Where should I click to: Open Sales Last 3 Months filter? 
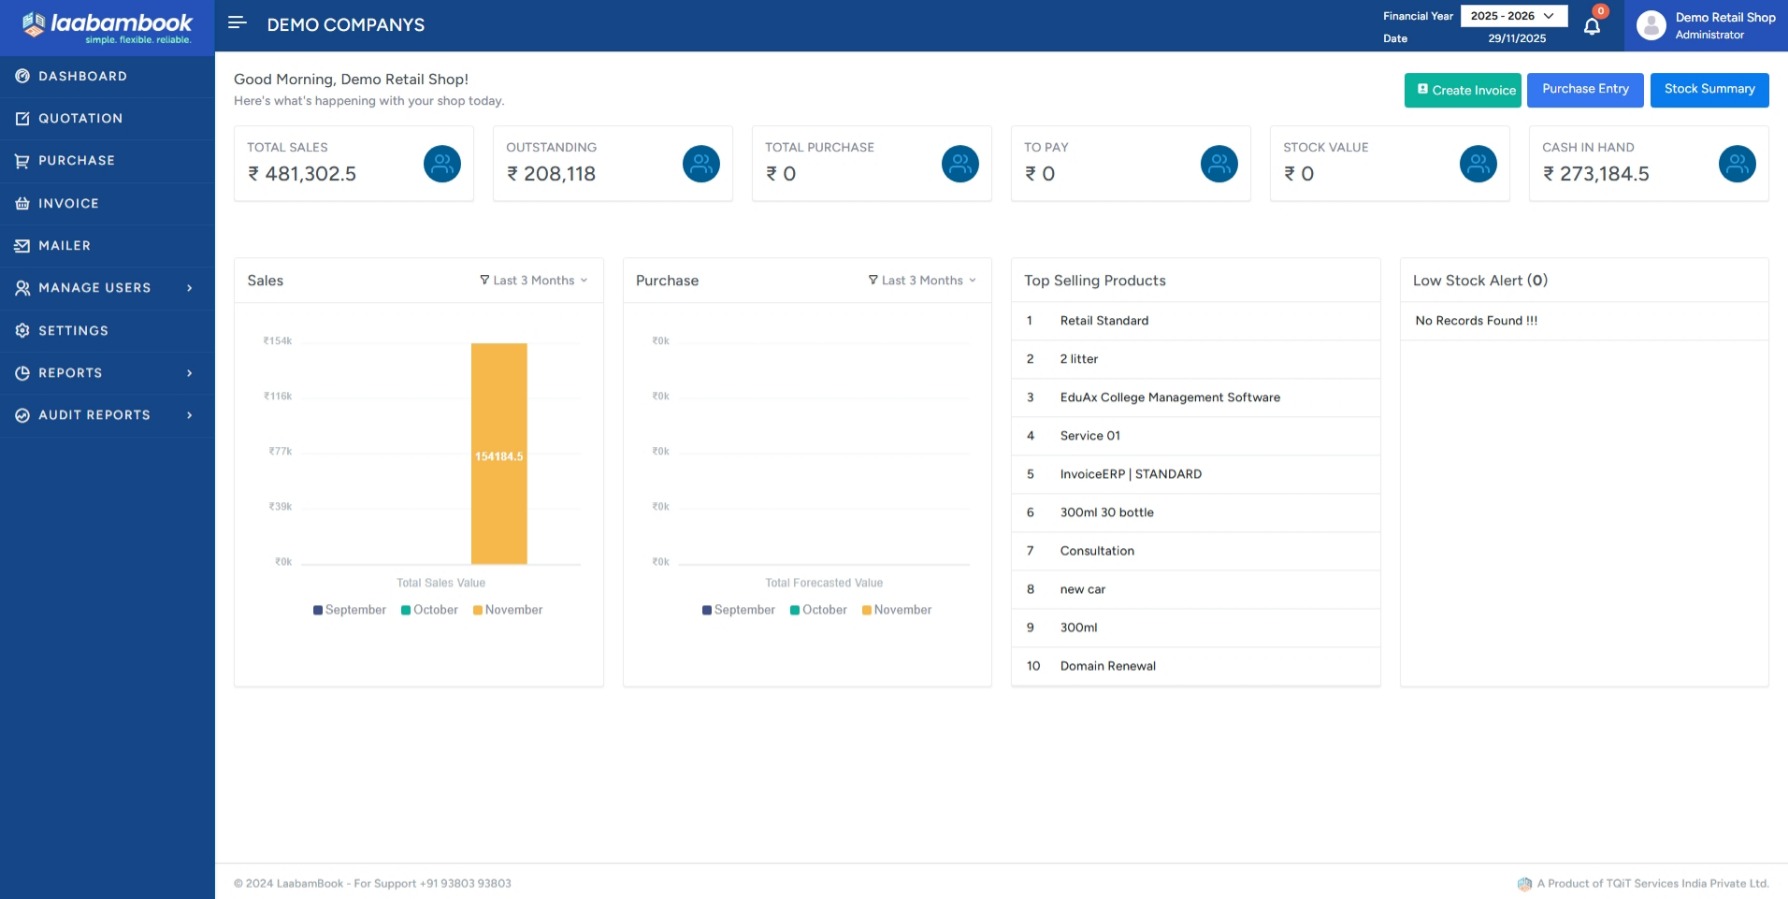(534, 281)
